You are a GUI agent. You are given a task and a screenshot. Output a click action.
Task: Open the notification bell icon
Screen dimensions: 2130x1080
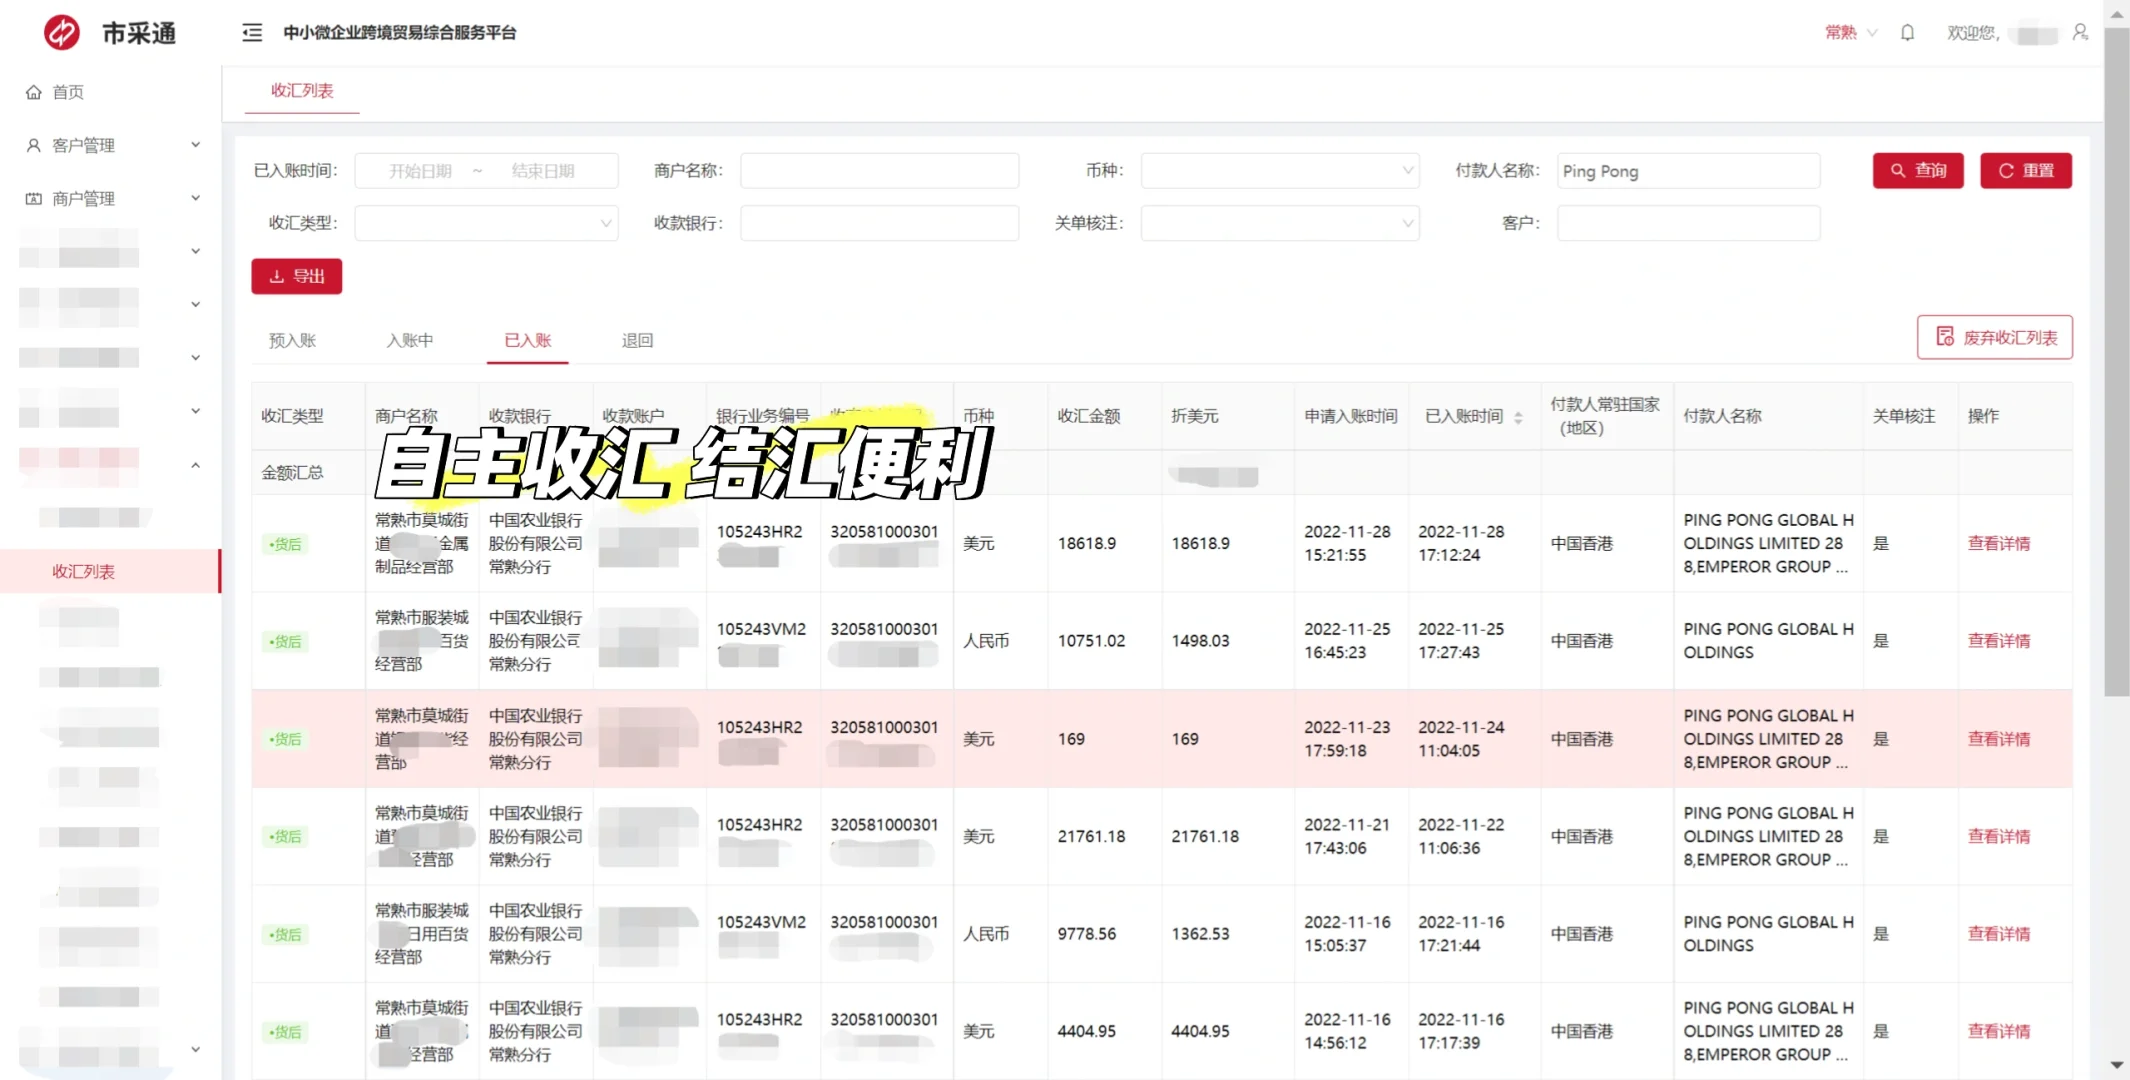click(1907, 32)
